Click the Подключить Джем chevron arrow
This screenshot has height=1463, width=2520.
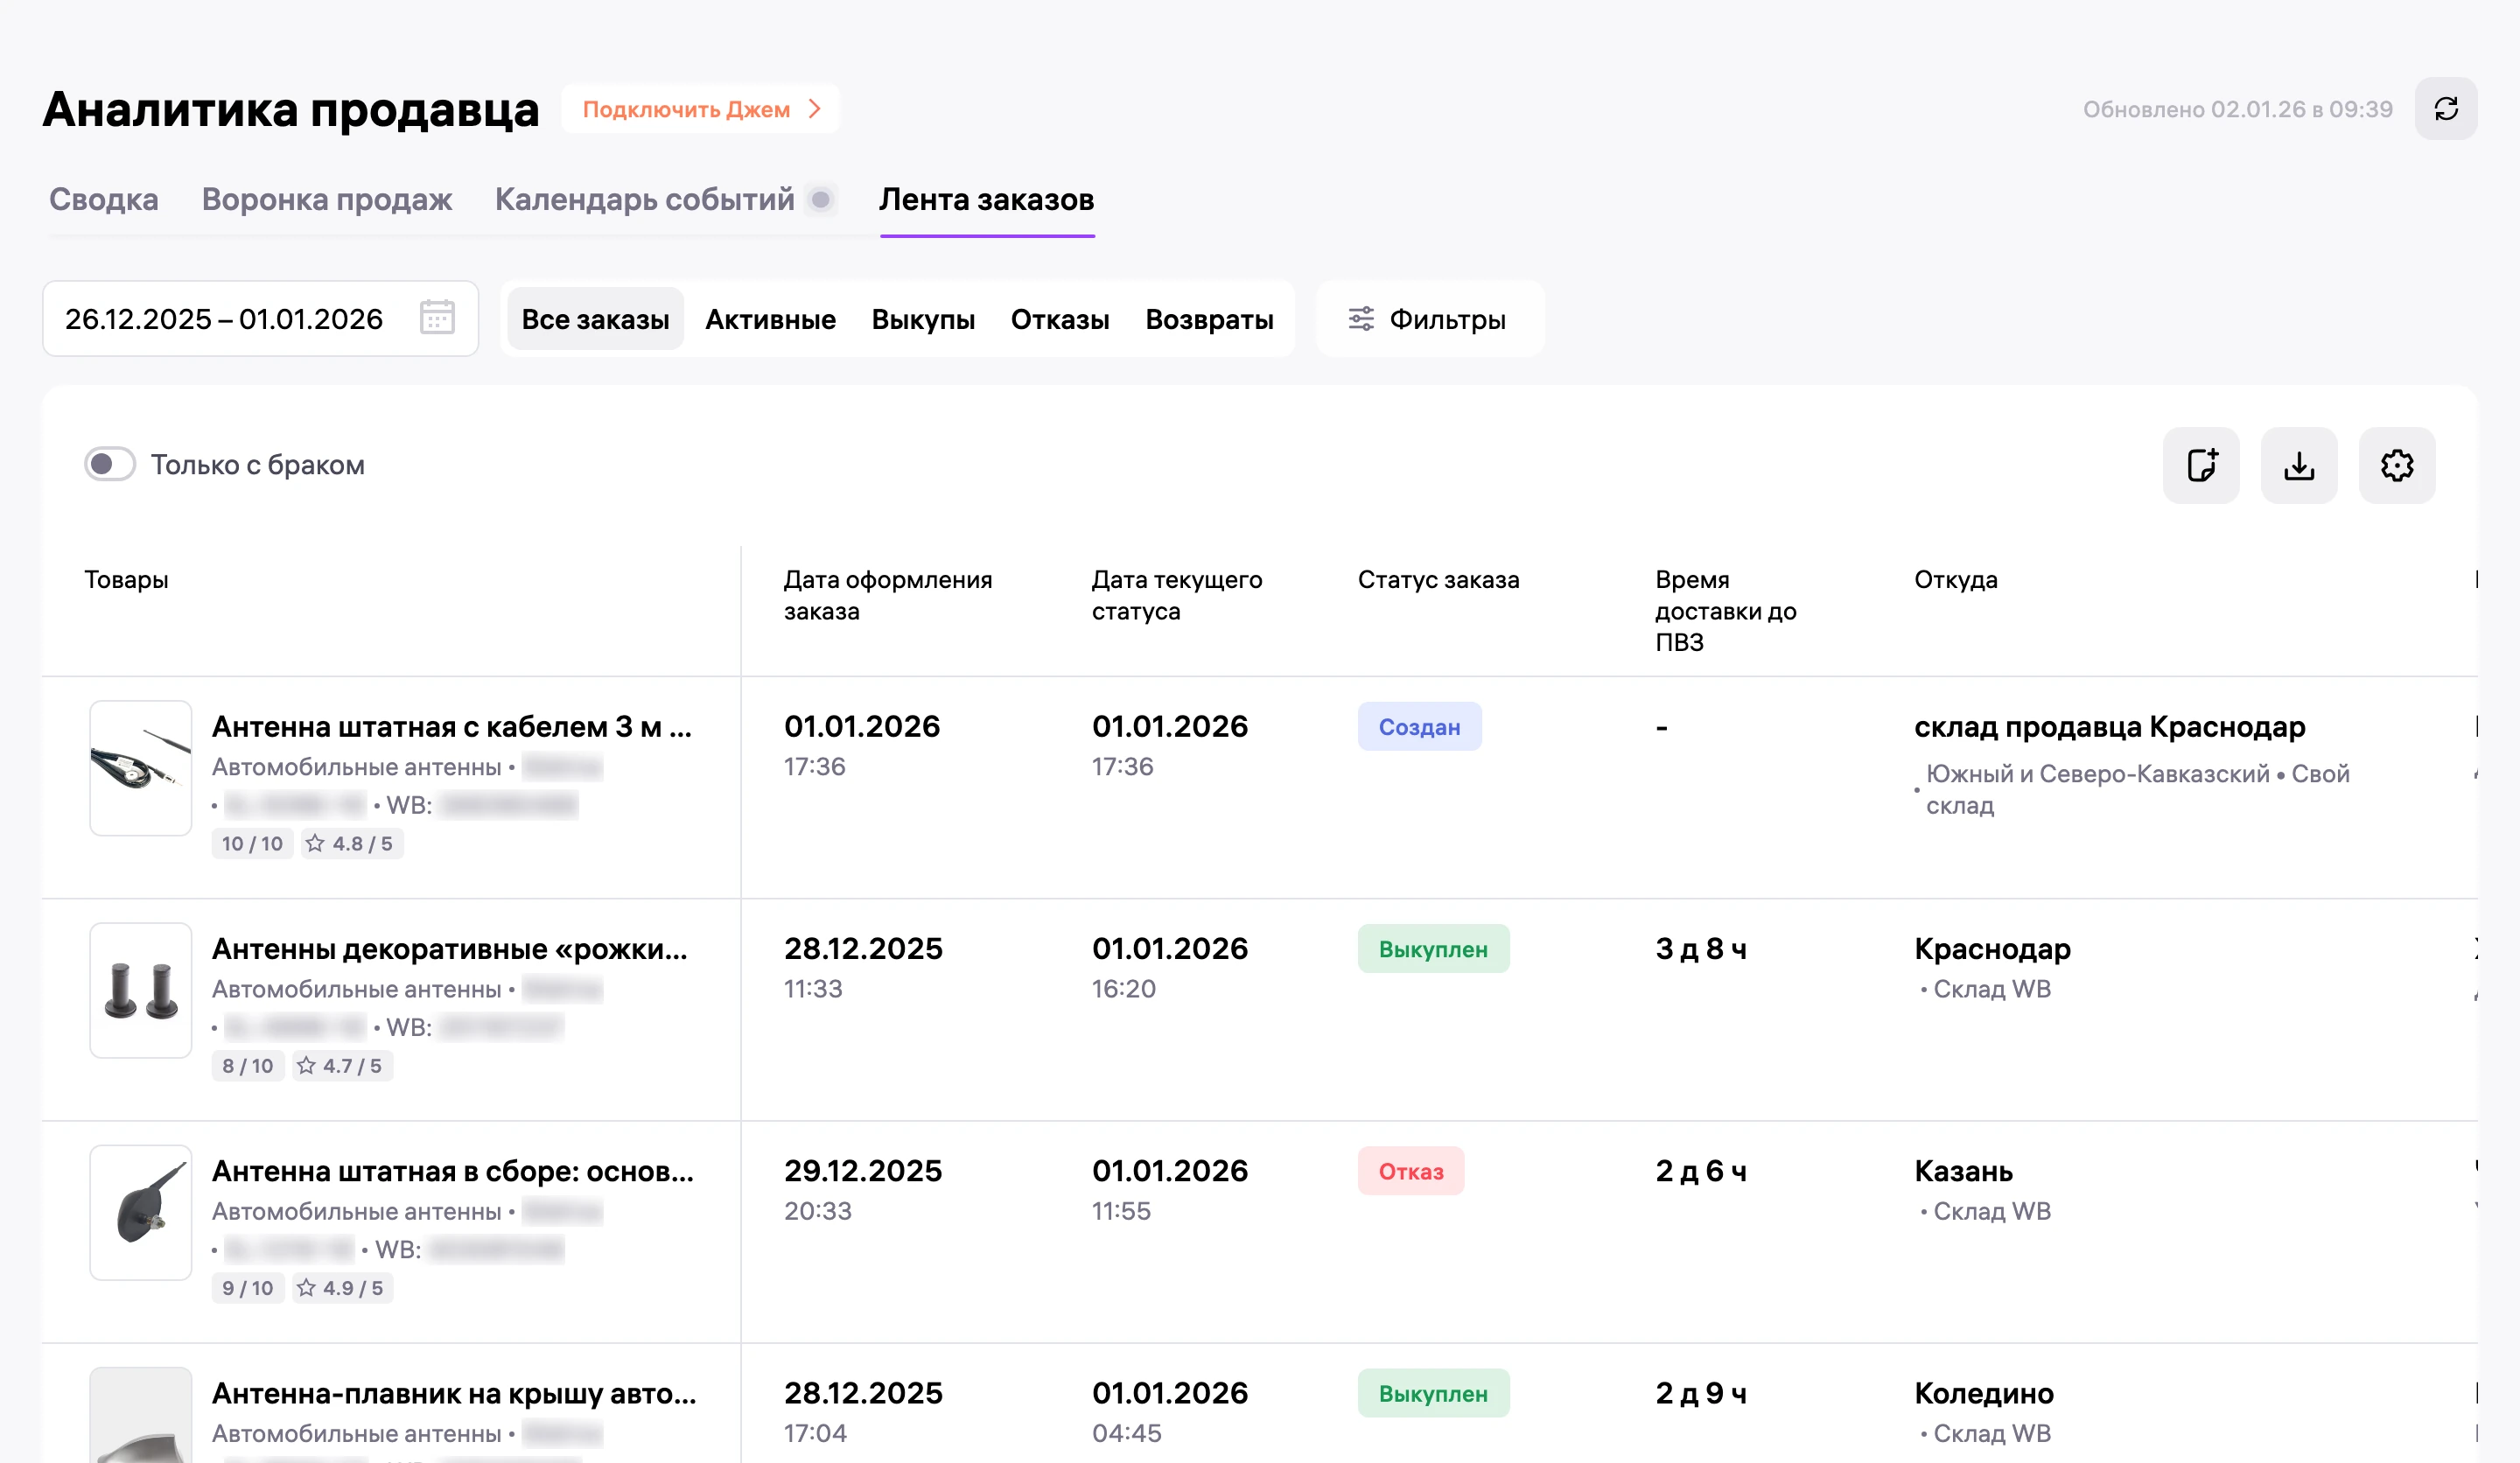[815, 109]
